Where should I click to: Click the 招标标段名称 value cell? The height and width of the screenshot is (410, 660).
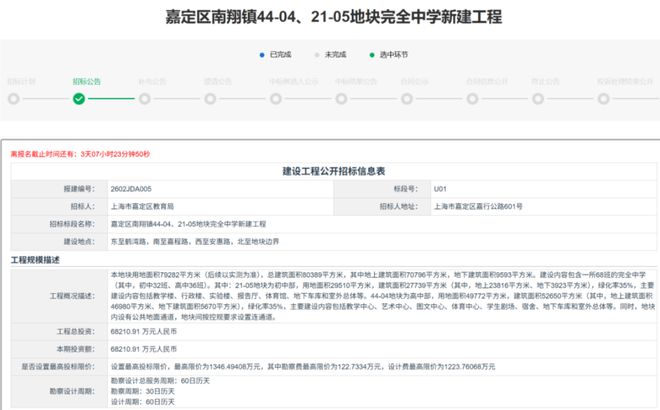coord(382,224)
